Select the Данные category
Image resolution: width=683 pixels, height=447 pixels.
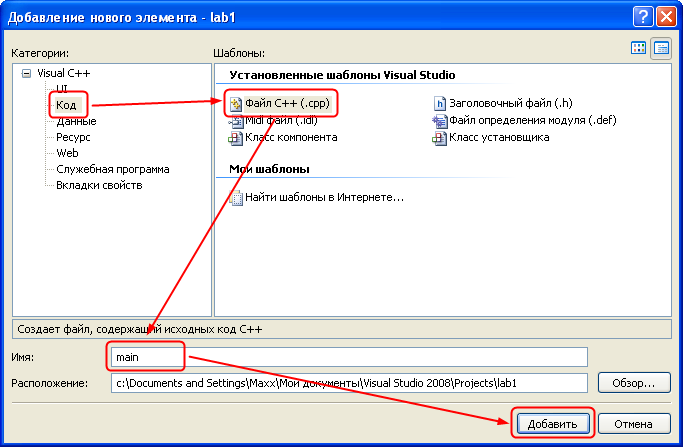tap(76, 121)
